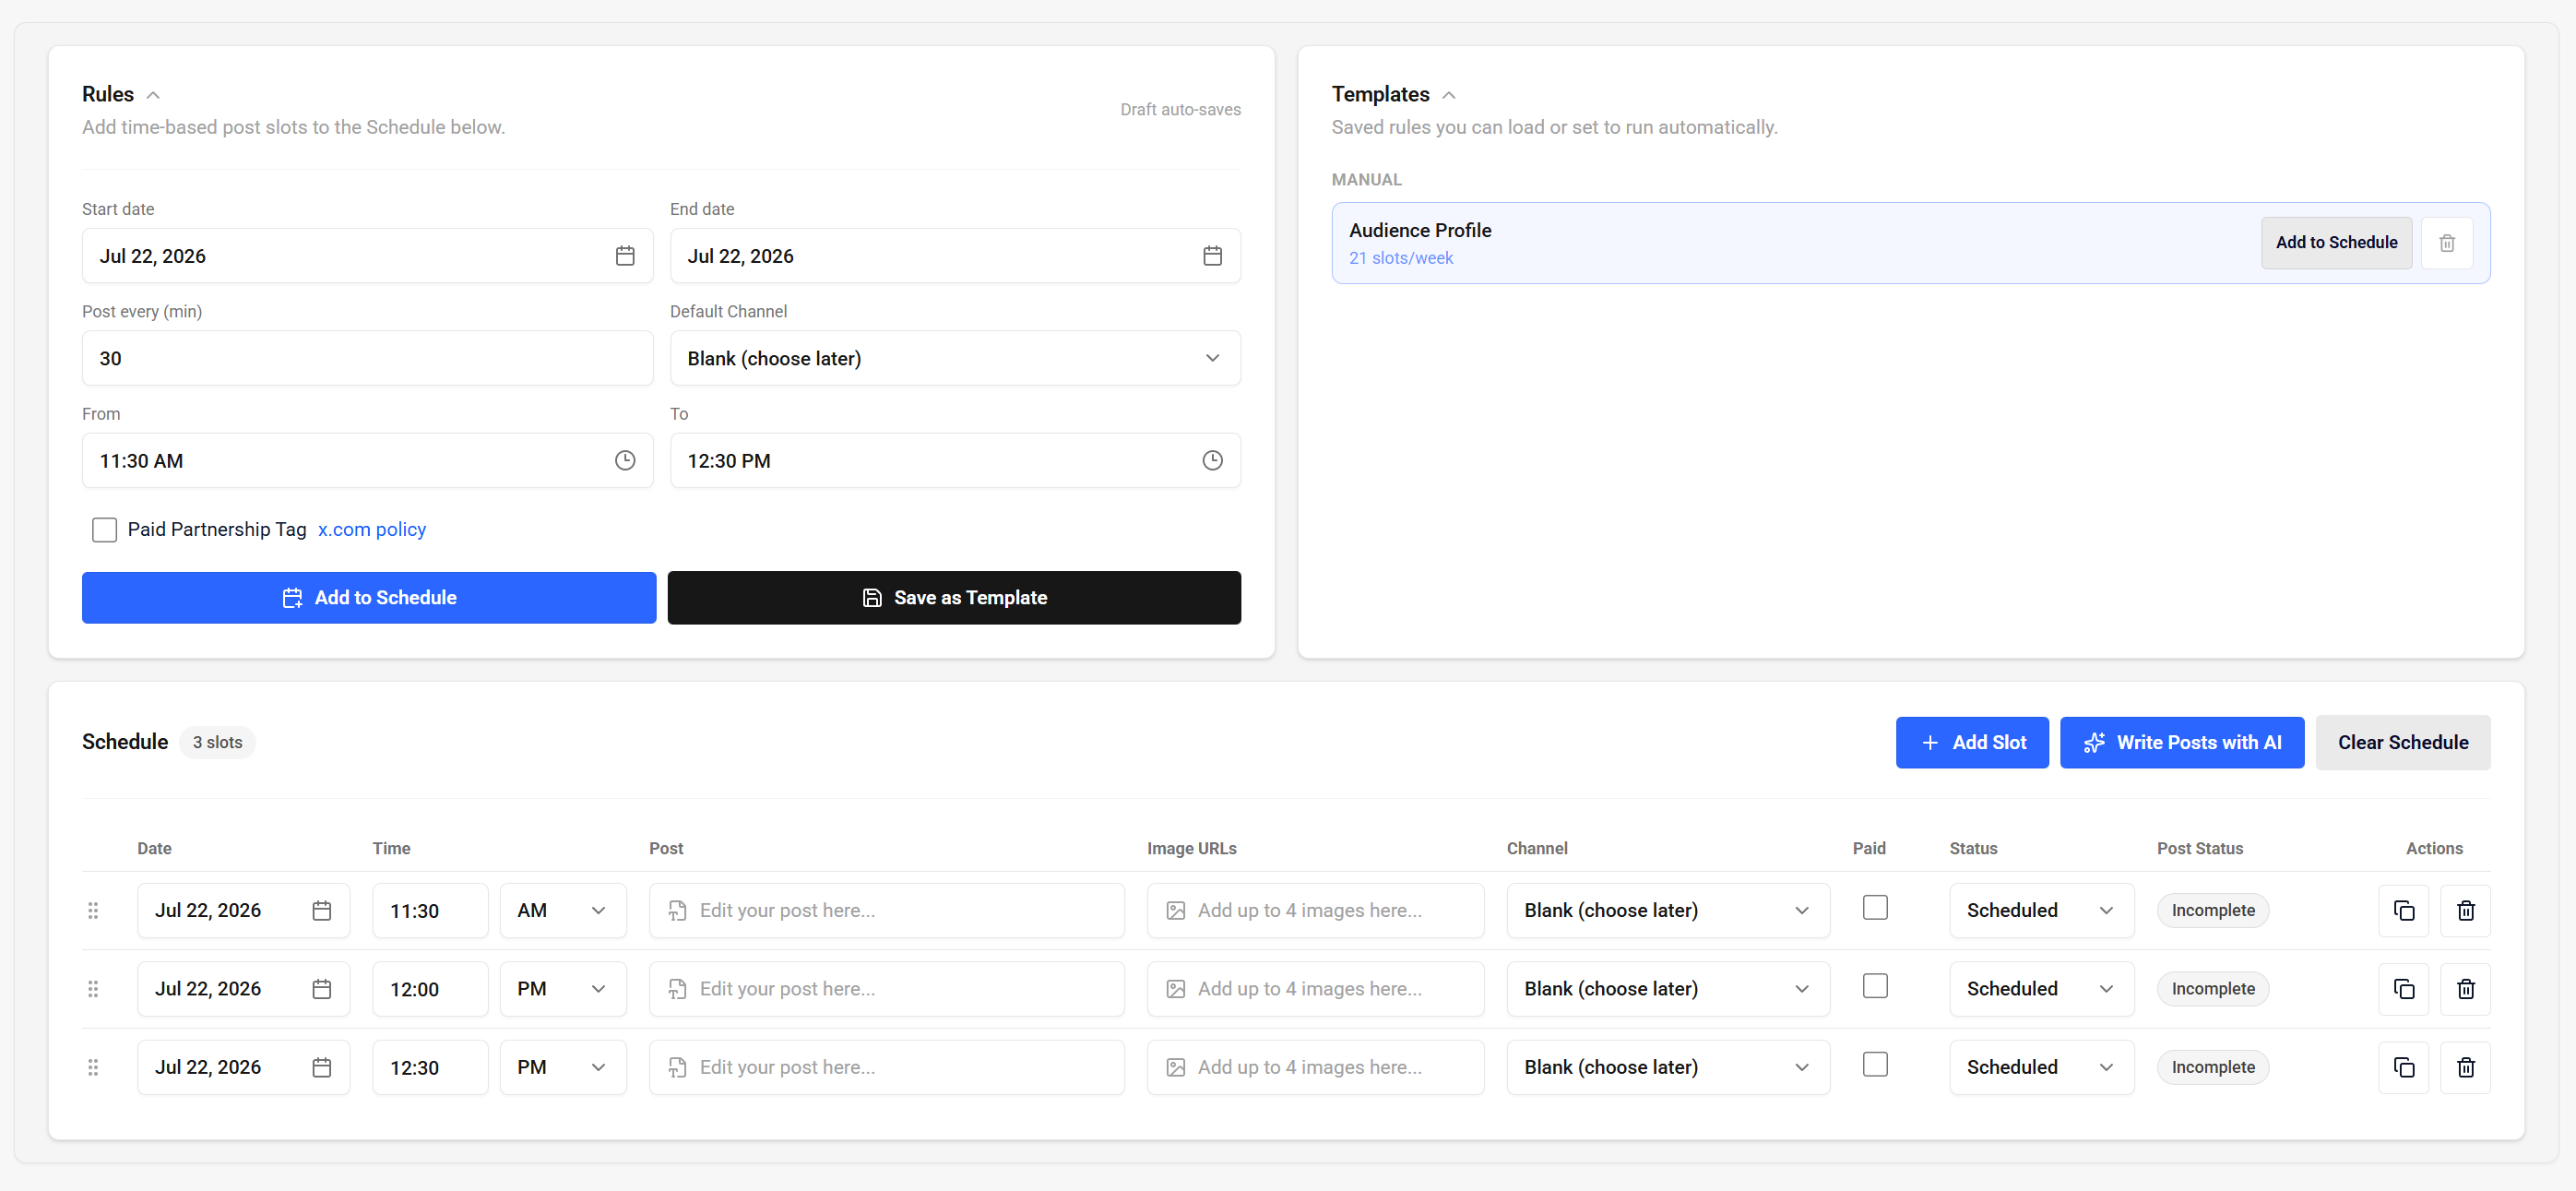Open the date calendar icon in the 12:00 row
2576x1191 pixels.
tap(322, 989)
